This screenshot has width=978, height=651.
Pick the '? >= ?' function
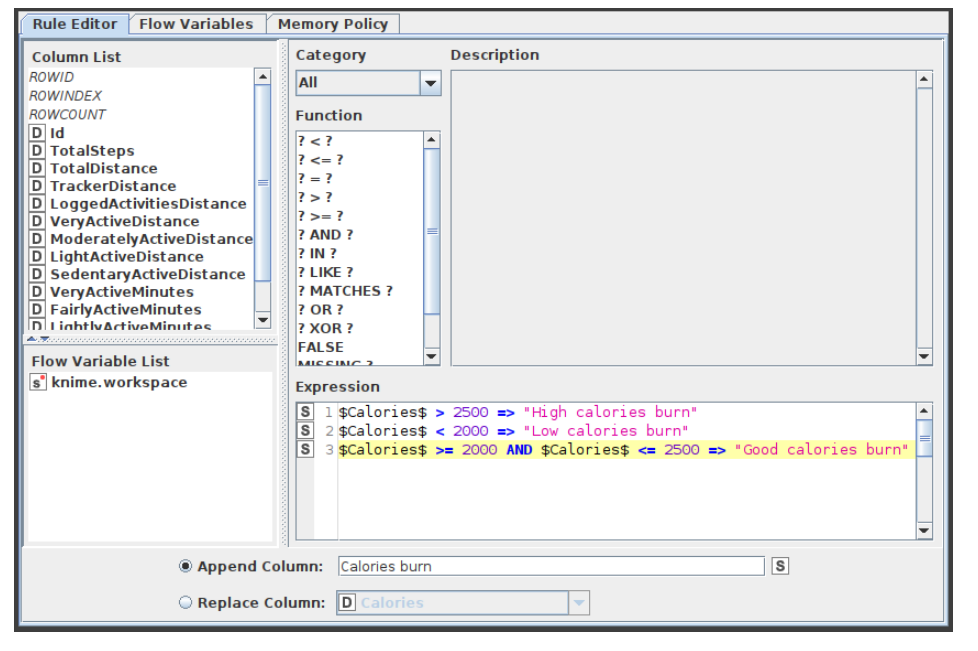(x=321, y=216)
